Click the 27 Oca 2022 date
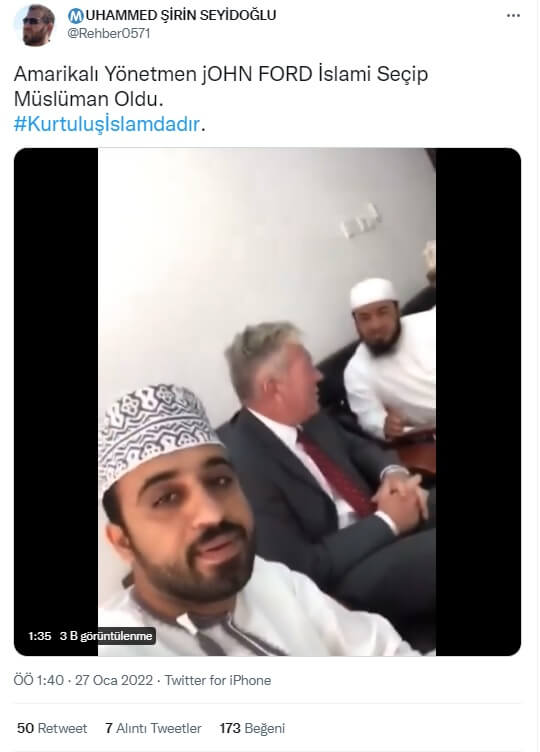 point(114,680)
